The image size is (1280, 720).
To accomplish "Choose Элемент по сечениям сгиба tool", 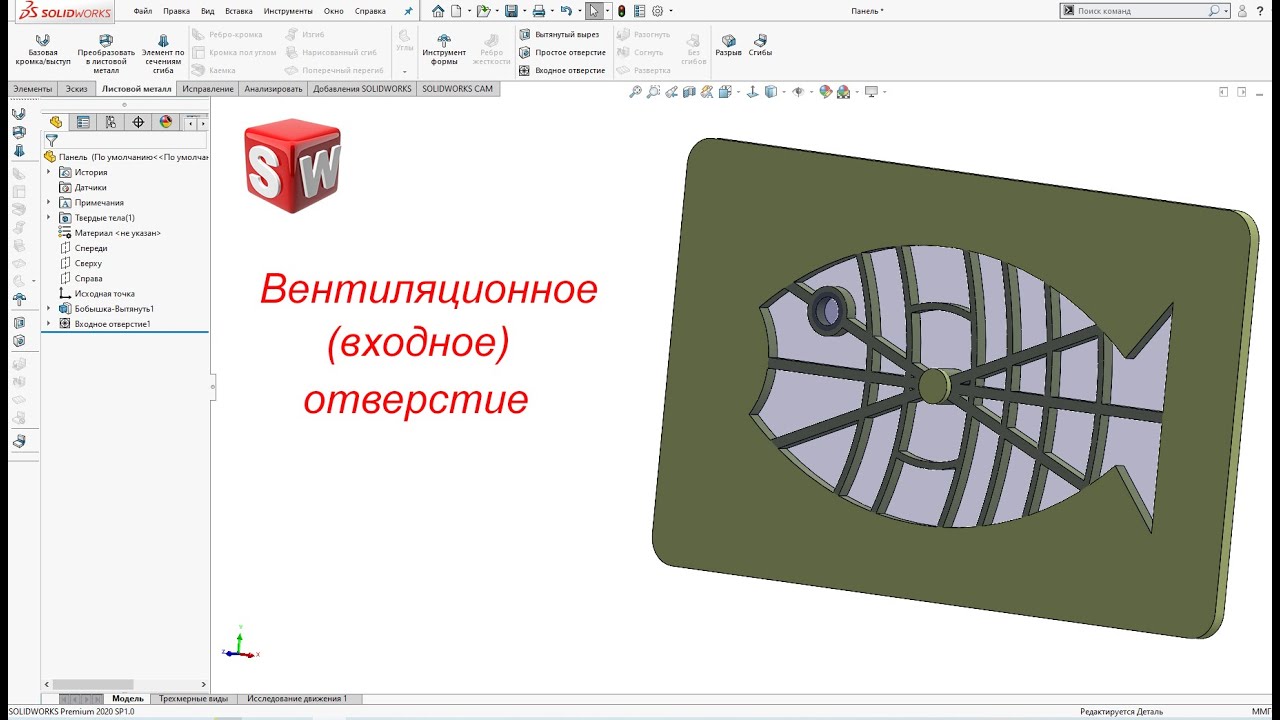I will pyautogui.click(x=163, y=54).
